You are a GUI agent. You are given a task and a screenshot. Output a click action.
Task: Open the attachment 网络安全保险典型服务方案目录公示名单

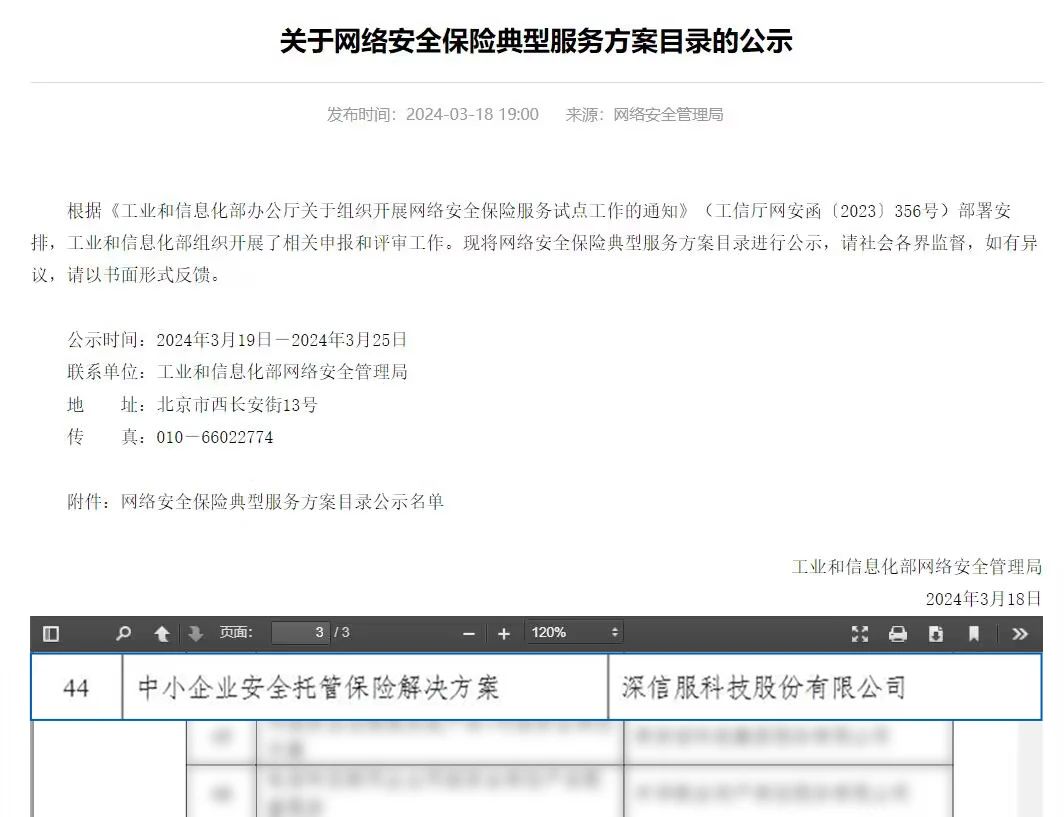pos(282,502)
